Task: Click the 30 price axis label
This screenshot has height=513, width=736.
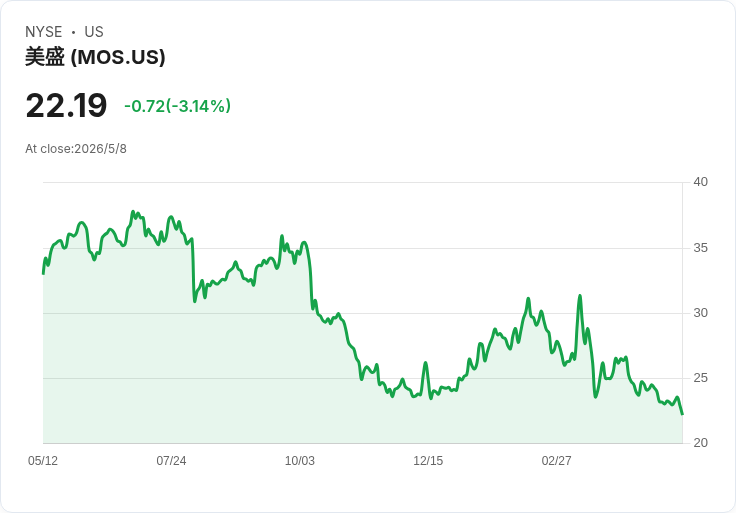Action: click(700, 313)
